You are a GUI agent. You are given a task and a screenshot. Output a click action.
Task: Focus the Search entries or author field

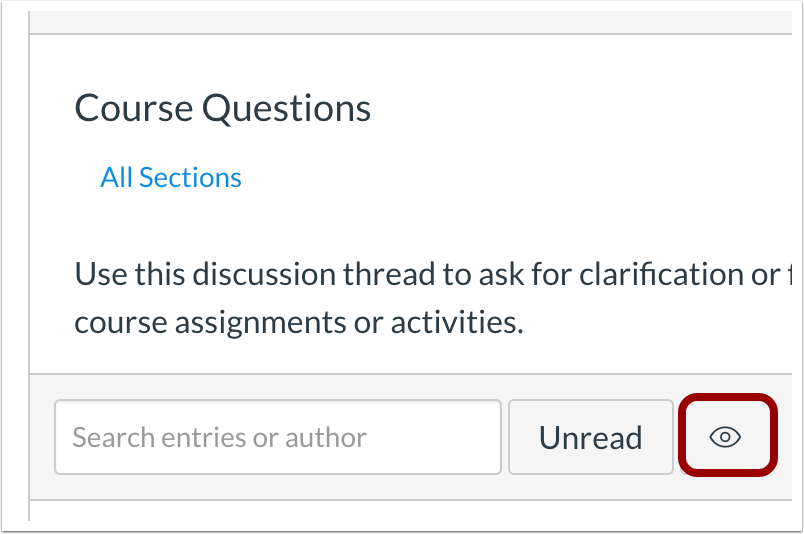pos(277,437)
